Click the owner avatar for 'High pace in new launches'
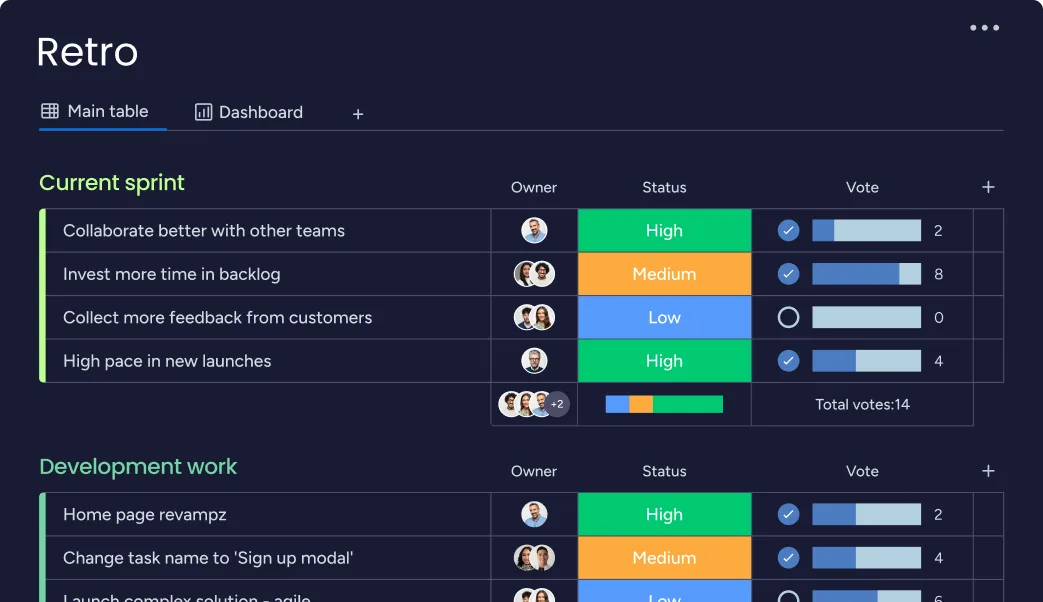 pos(533,360)
